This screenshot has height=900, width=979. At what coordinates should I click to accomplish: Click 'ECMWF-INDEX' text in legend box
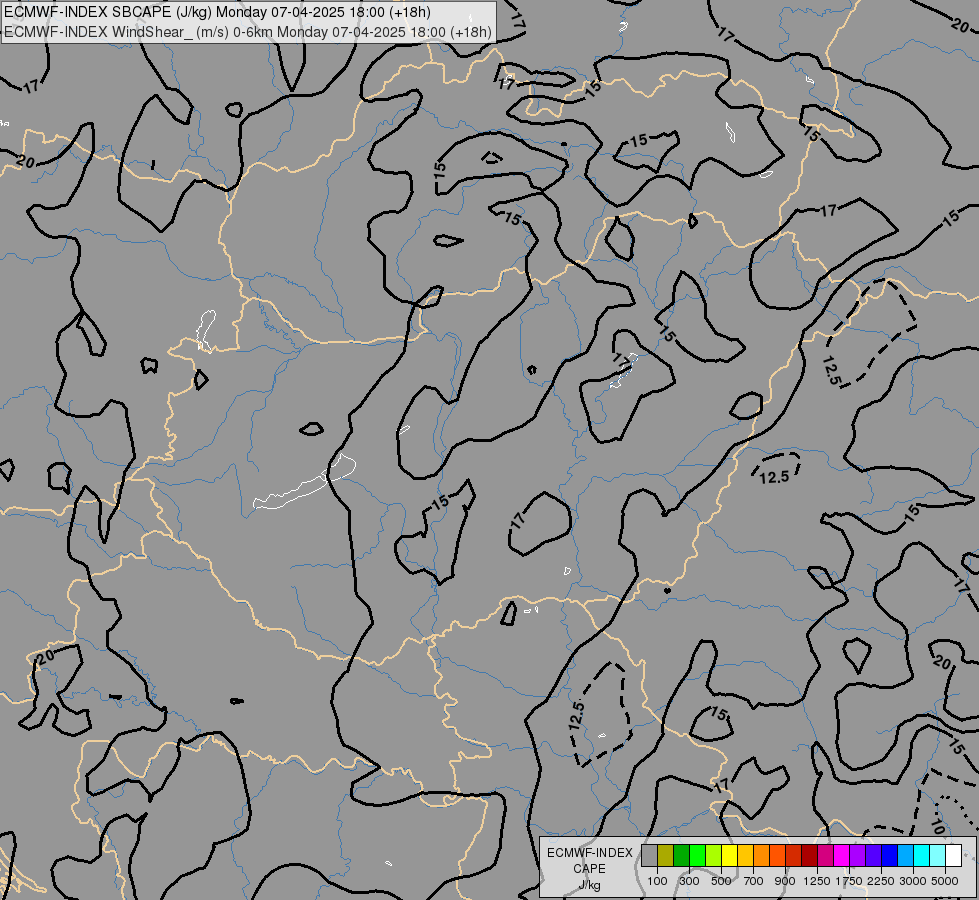click(589, 853)
